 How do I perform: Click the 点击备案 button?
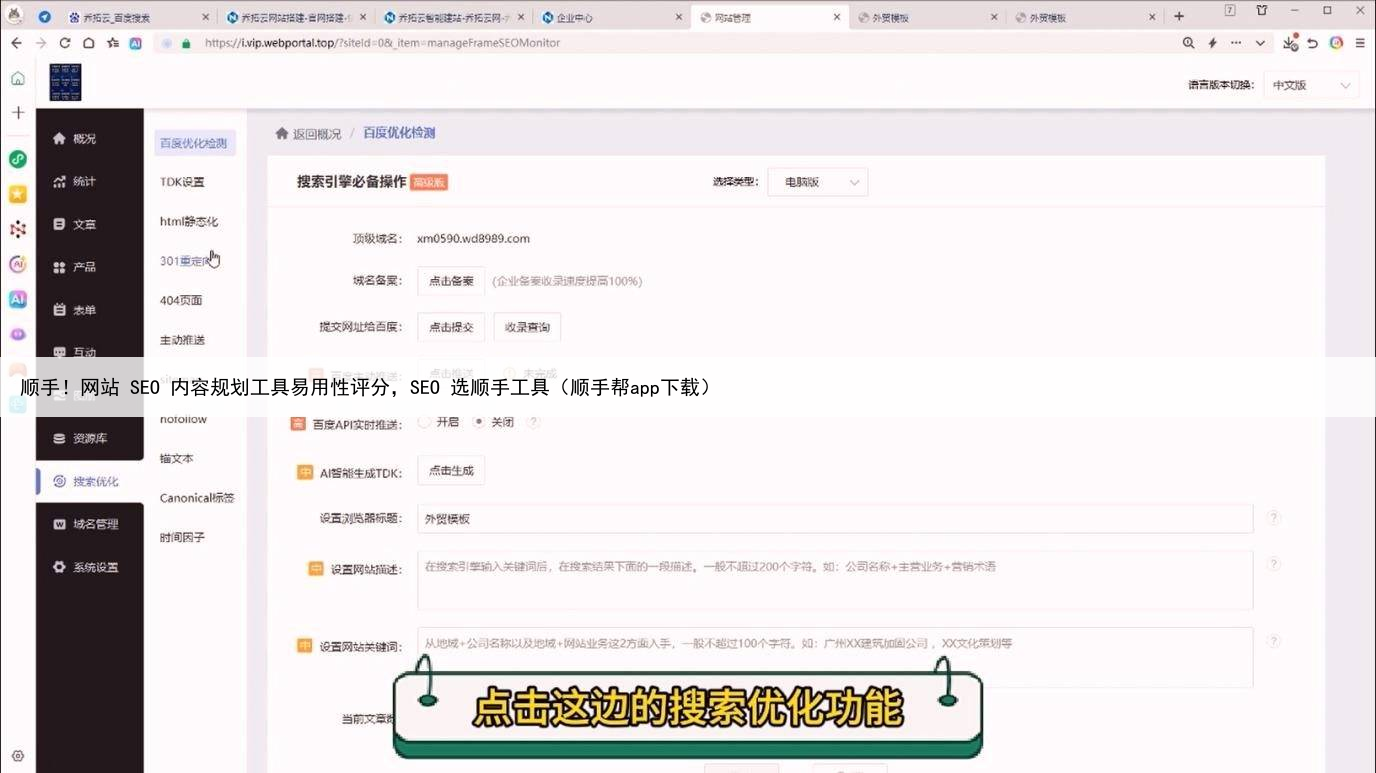click(451, 281)
